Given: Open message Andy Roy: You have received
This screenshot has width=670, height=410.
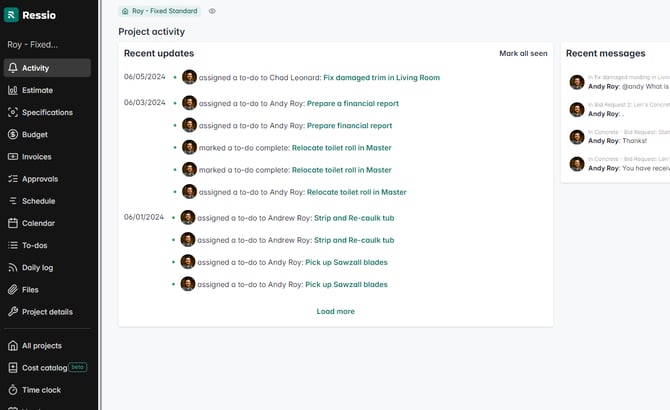Looking at the screenshot, I should [629, 168].
